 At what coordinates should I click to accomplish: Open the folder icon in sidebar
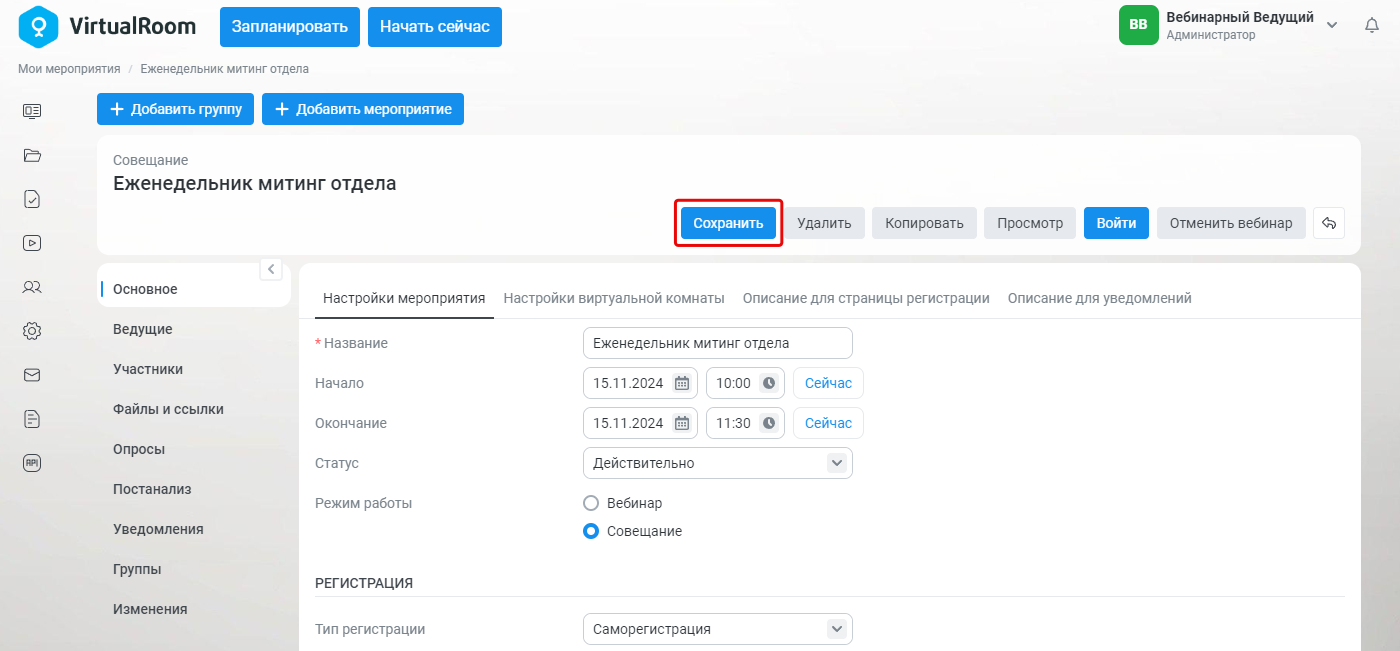click(32, 155)
